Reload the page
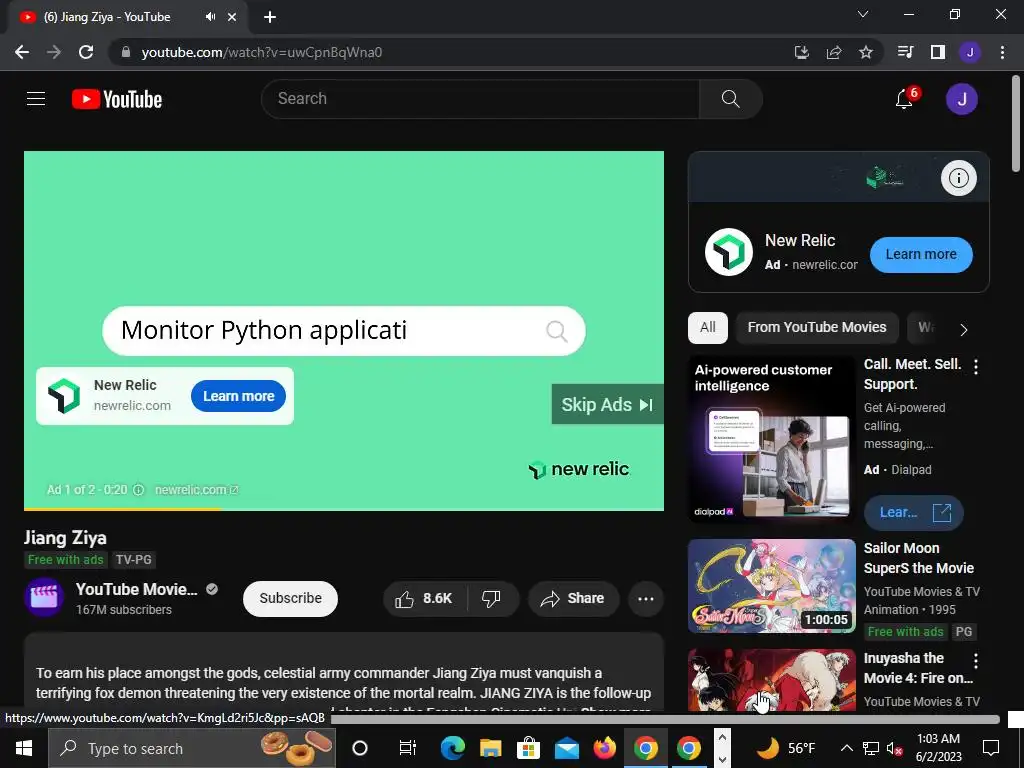 (86, 52)
